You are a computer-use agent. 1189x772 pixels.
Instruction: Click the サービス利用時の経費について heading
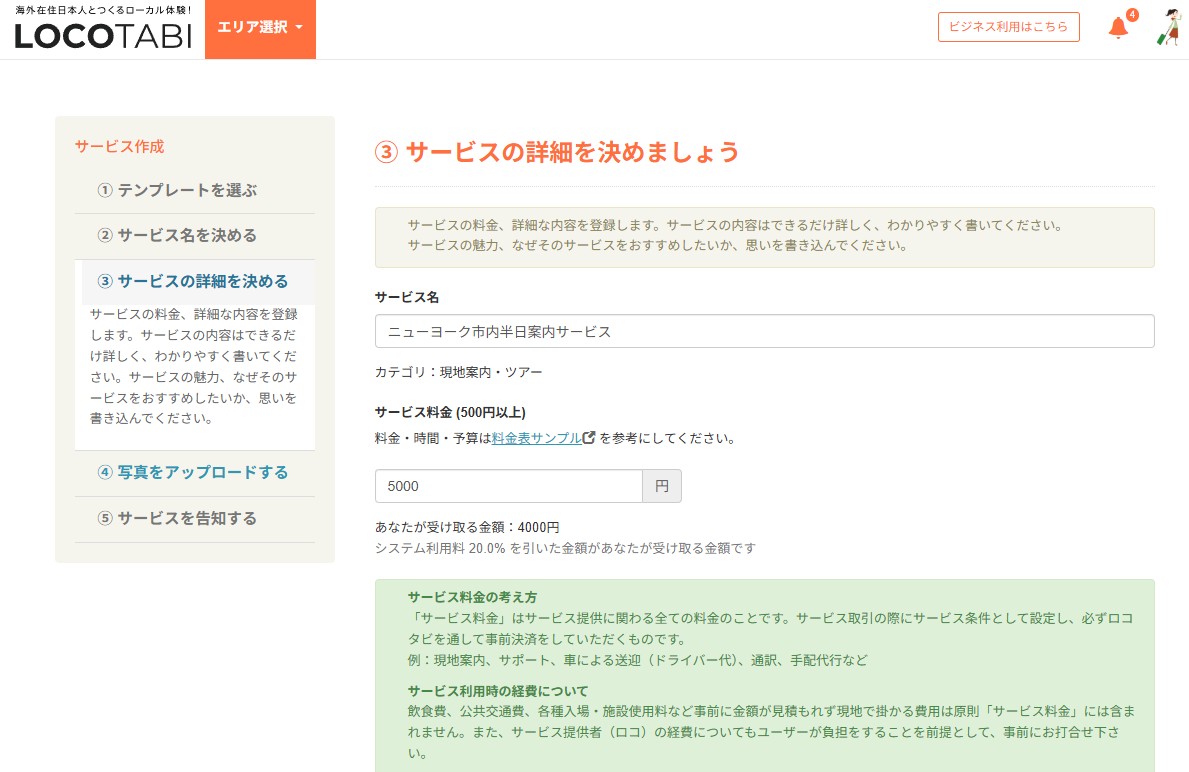coord(497,691)
